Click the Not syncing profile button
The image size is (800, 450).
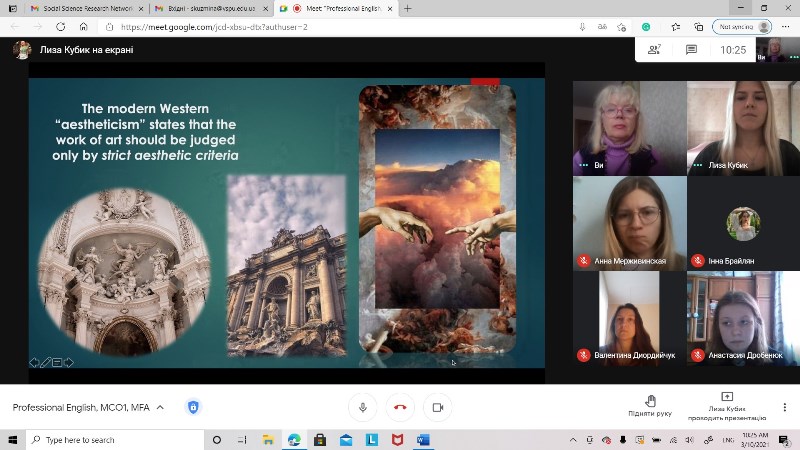click(x=742, y=27)
